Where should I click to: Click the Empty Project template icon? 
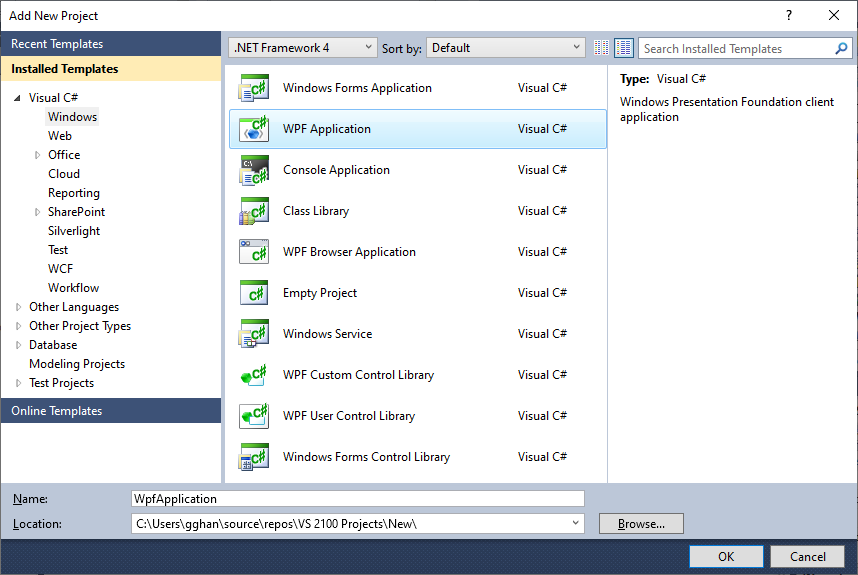[x=254, y=293]
